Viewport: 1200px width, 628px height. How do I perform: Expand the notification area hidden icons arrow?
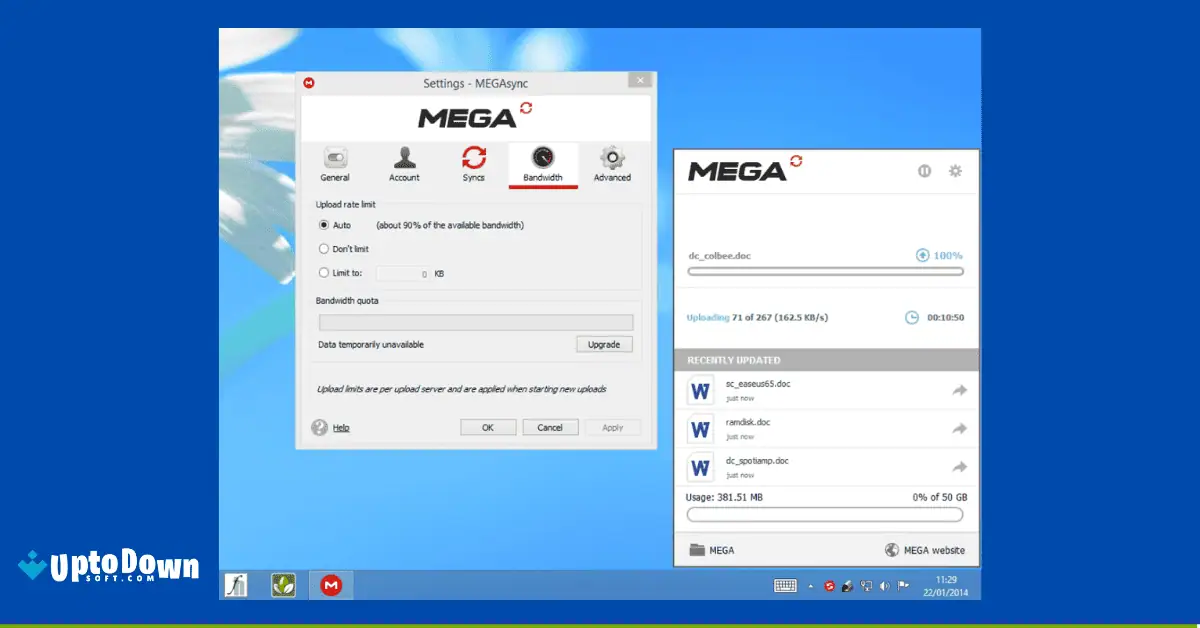pyautogui.click(x=810, y=585)
